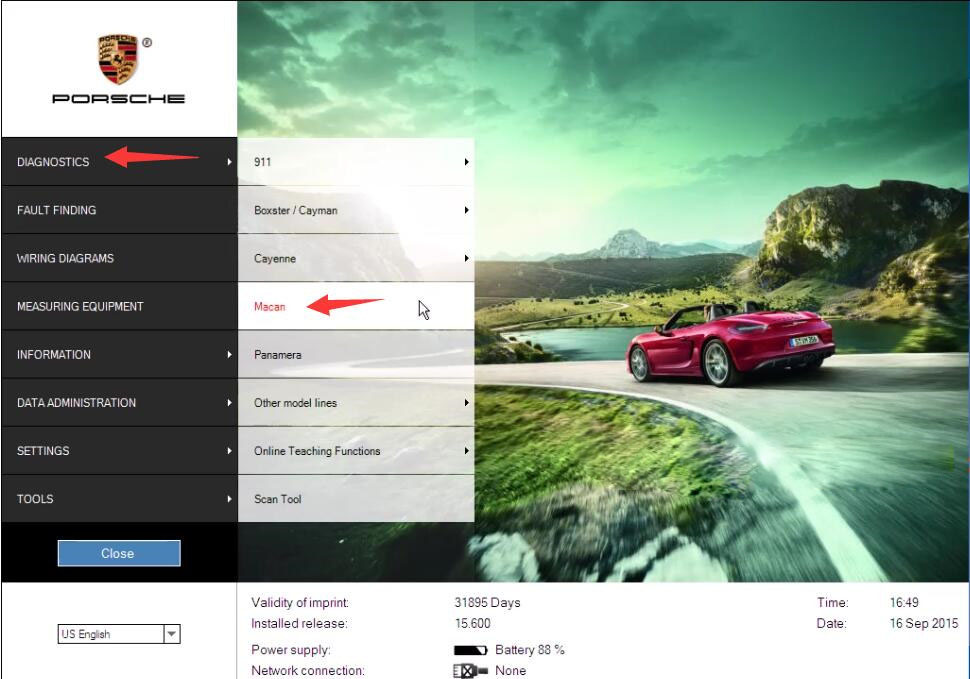Open the FAULT FINDING menu

pos(119,210)
